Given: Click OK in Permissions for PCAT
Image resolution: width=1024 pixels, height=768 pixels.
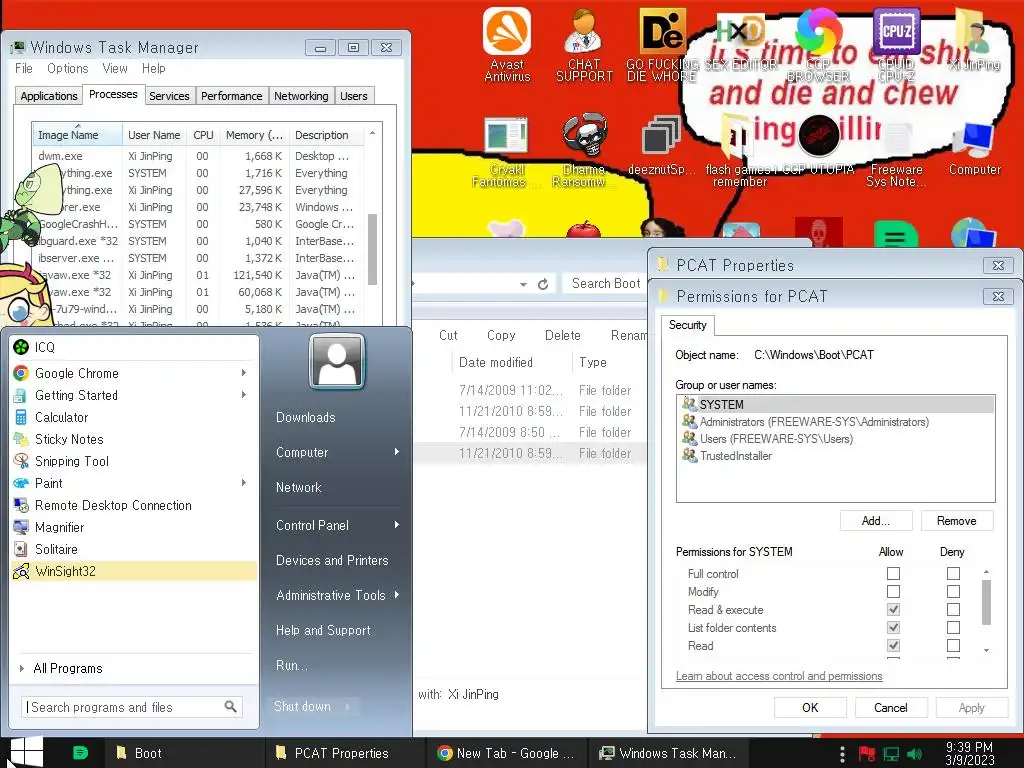Looking at the screenshot, I should [810, 707].
